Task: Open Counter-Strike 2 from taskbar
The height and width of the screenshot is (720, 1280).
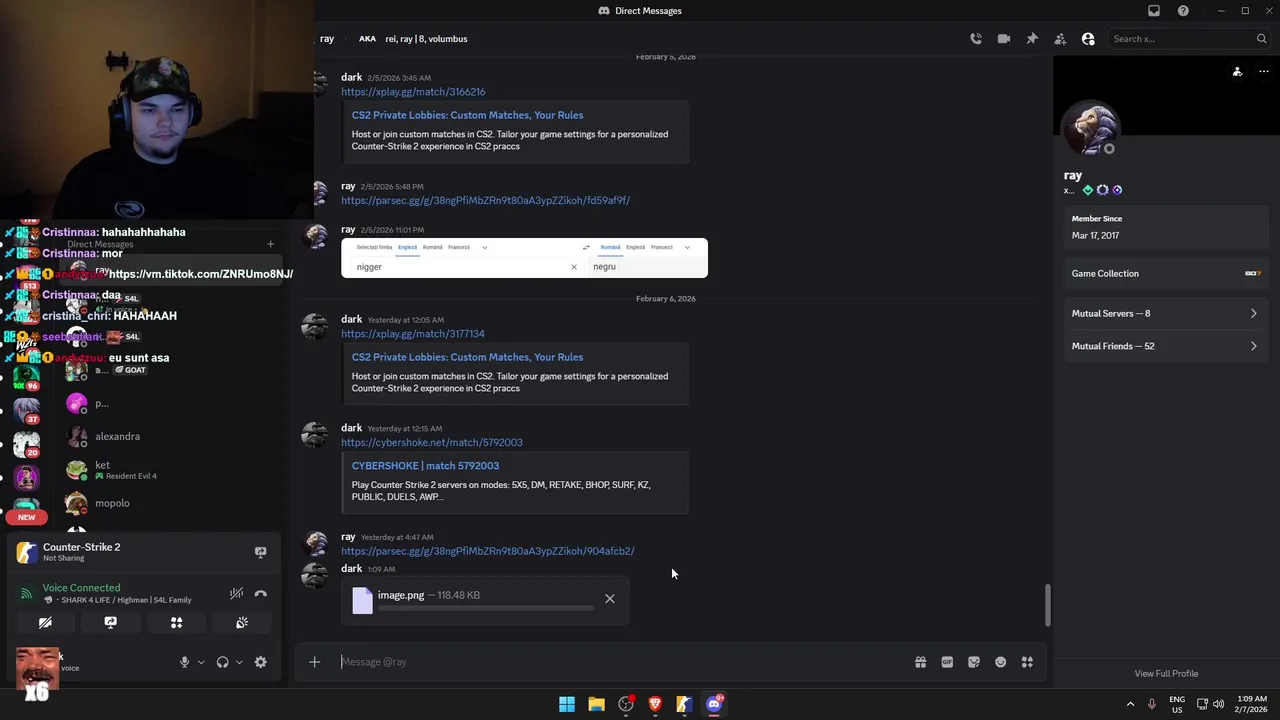Action: click(684, 704)
